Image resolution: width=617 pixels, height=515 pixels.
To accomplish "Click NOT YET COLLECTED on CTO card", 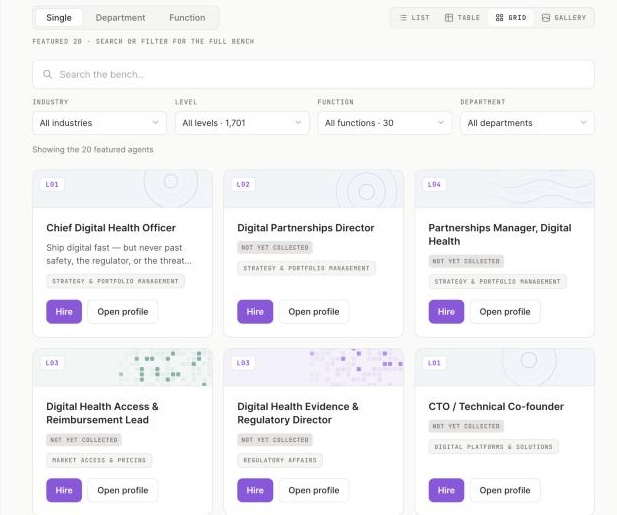I will pyautogui.click(x=466, y=426).
